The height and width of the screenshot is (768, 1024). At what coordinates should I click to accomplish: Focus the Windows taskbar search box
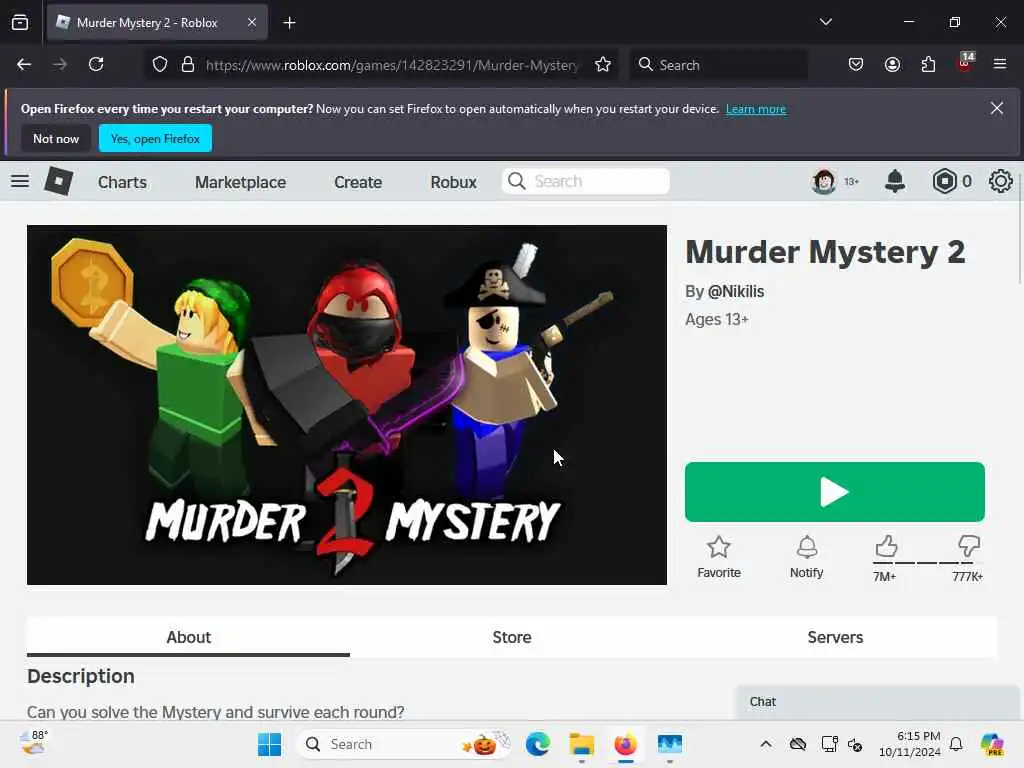[404, 744]
